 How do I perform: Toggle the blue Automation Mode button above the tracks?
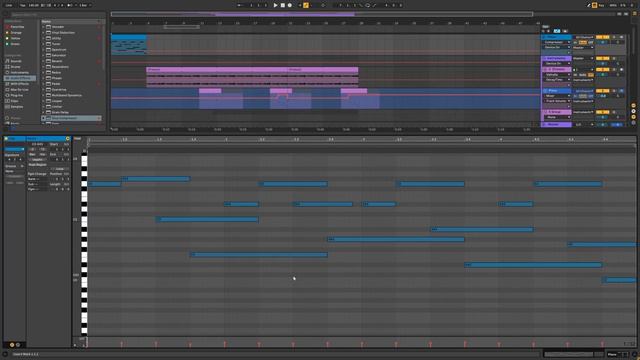coord(557,31)
